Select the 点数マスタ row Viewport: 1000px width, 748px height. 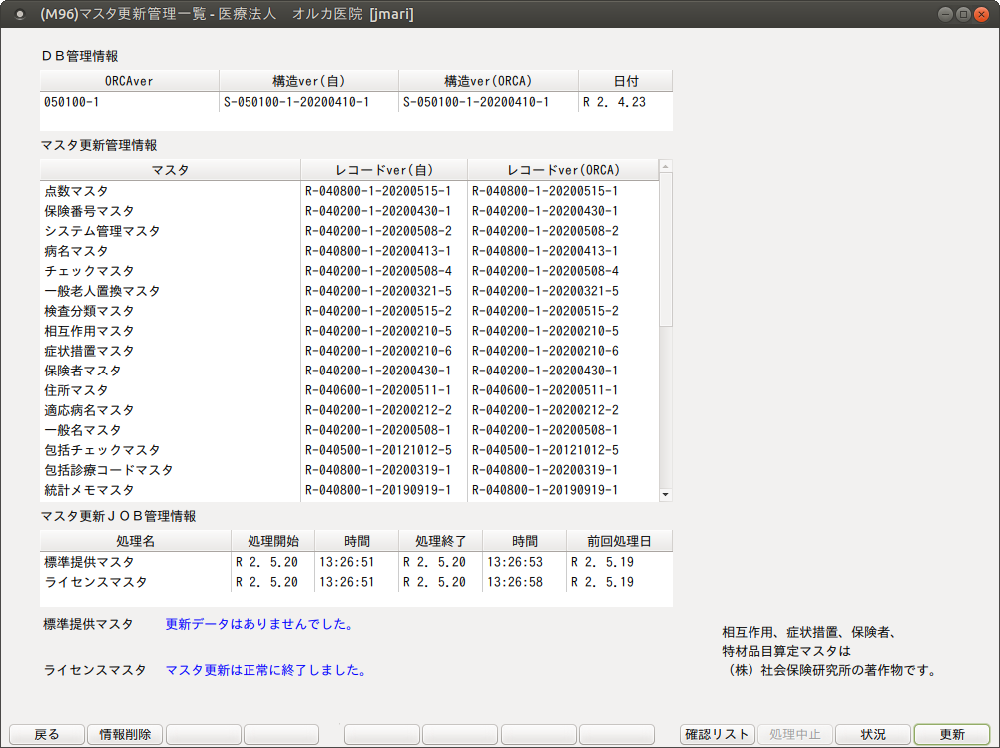[x=170, y=191]
